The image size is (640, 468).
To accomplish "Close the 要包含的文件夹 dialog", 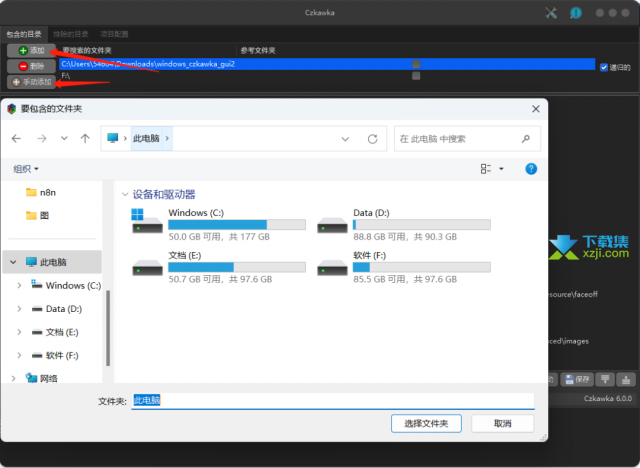I will (536, 109).
